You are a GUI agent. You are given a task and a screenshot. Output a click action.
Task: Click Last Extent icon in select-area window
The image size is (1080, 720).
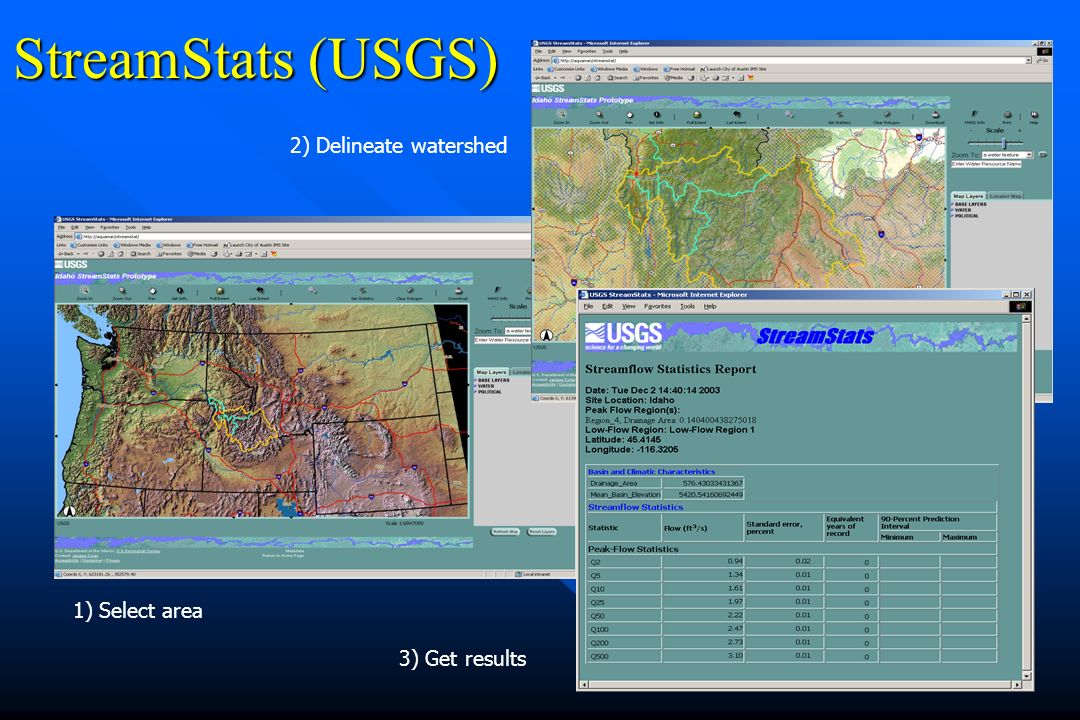coord(260,292)
